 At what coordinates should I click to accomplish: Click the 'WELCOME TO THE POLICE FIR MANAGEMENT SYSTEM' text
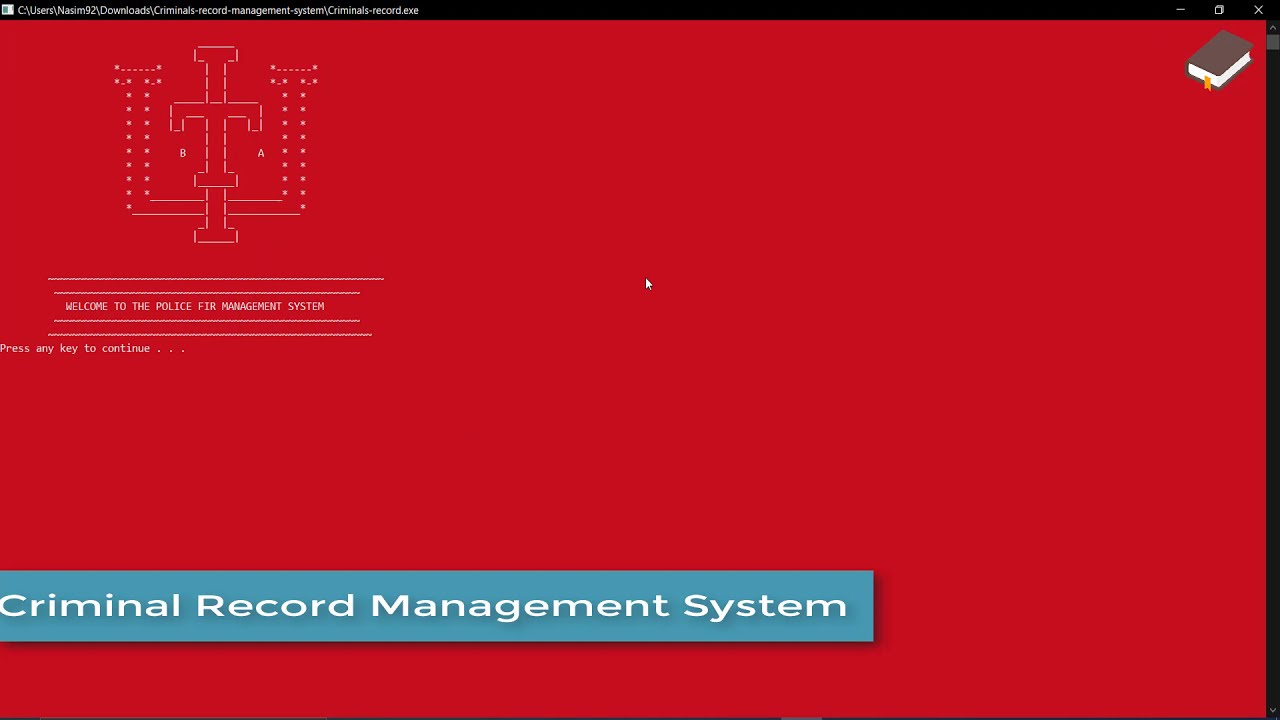pyautogui.click(x=195, y=307)
